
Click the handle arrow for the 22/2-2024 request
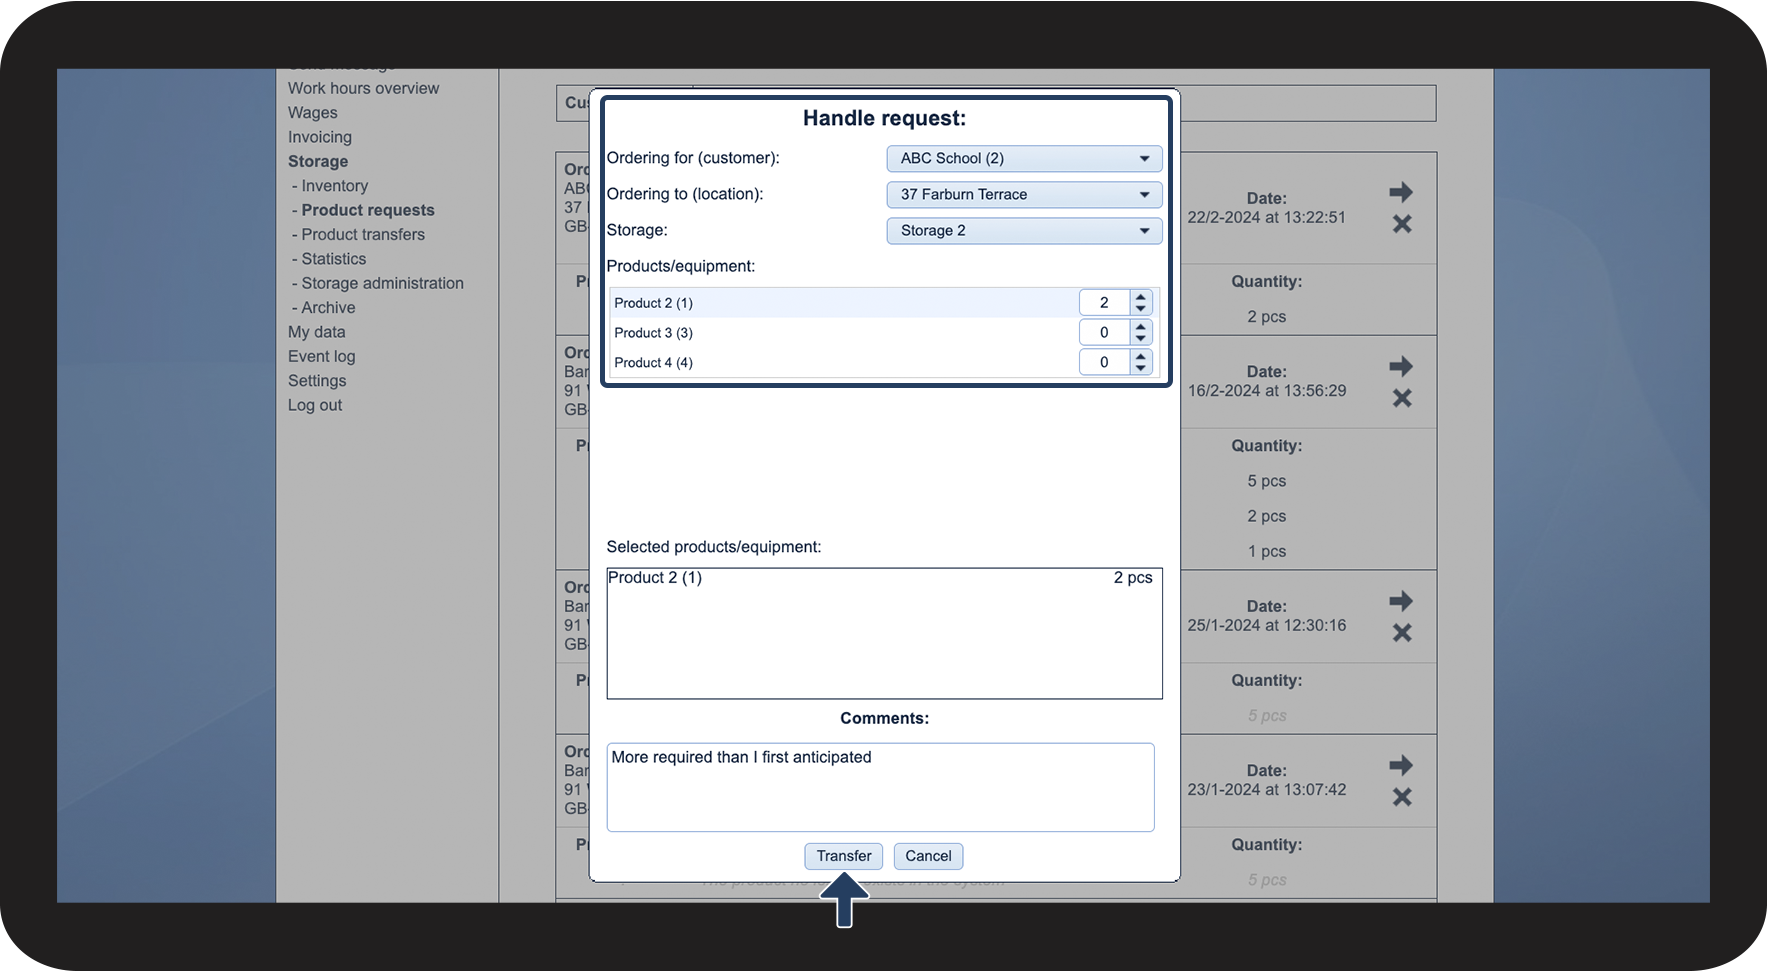pos(1401,192)
